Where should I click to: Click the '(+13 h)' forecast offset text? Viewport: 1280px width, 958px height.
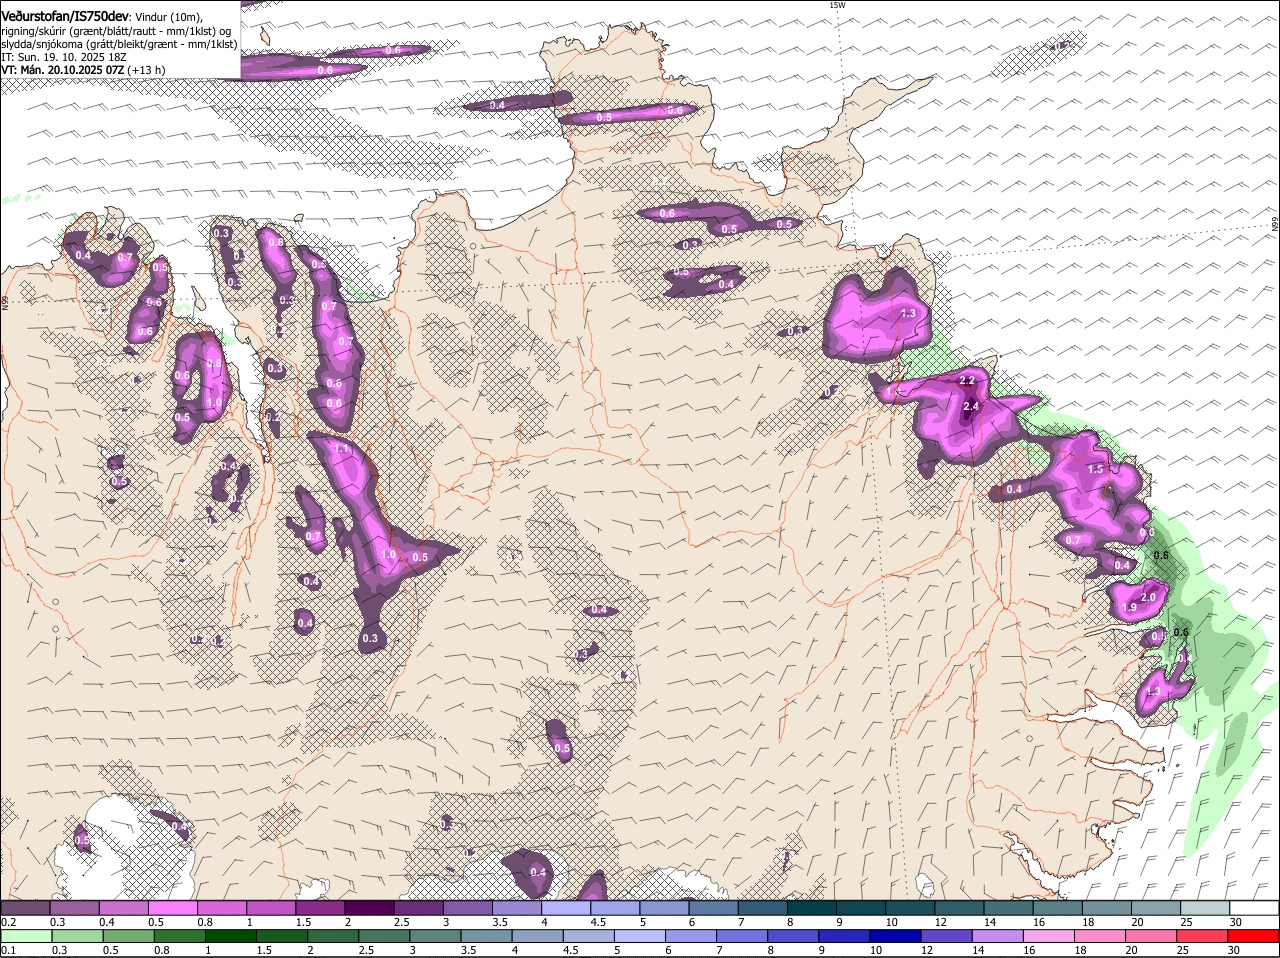coord(147,70)
